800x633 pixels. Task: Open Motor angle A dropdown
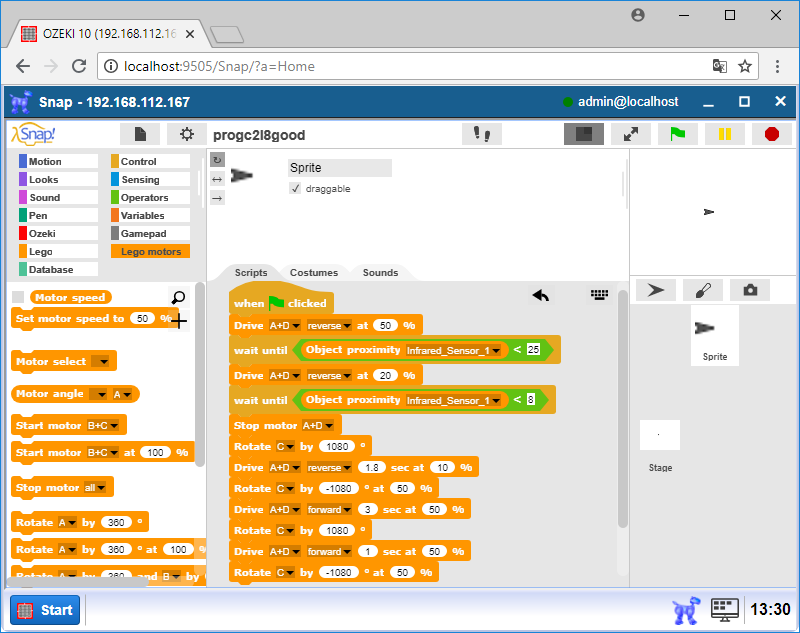[122, 394]
